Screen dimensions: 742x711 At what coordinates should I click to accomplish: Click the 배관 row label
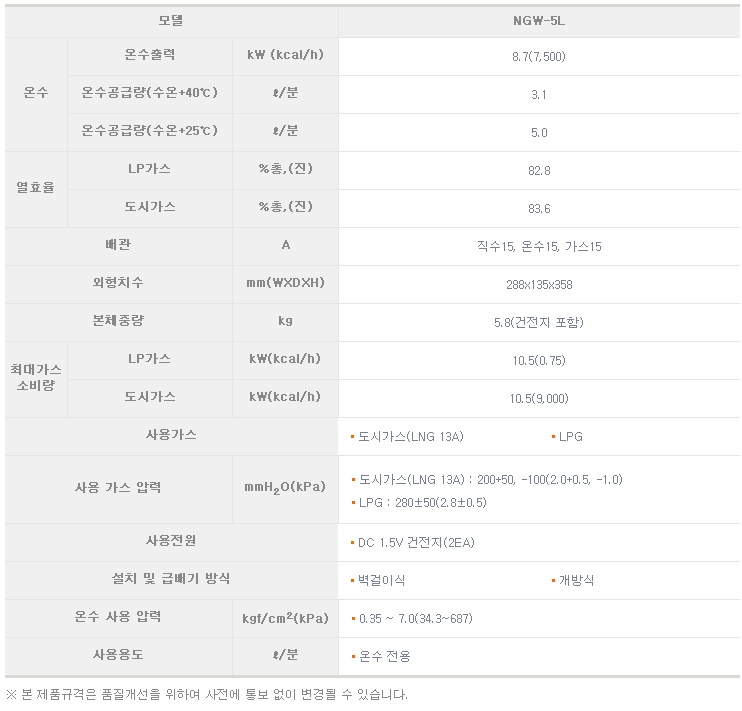118,245
